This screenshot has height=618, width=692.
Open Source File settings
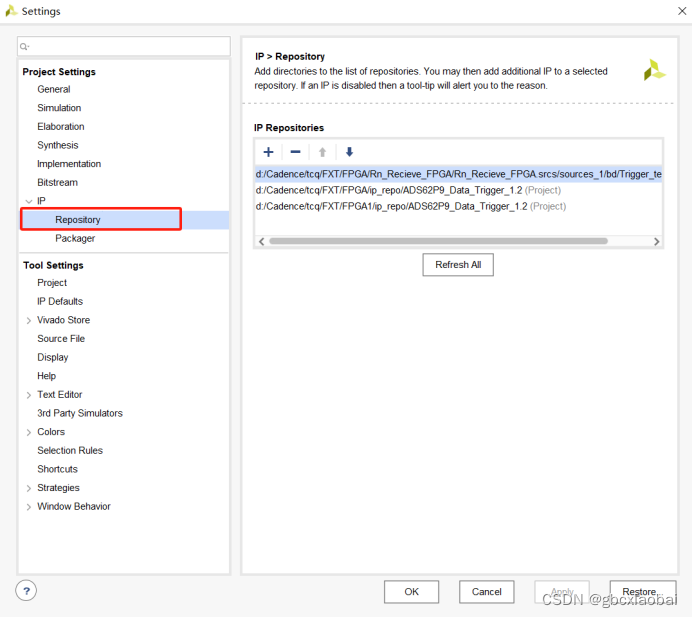[x=61, y=339]
